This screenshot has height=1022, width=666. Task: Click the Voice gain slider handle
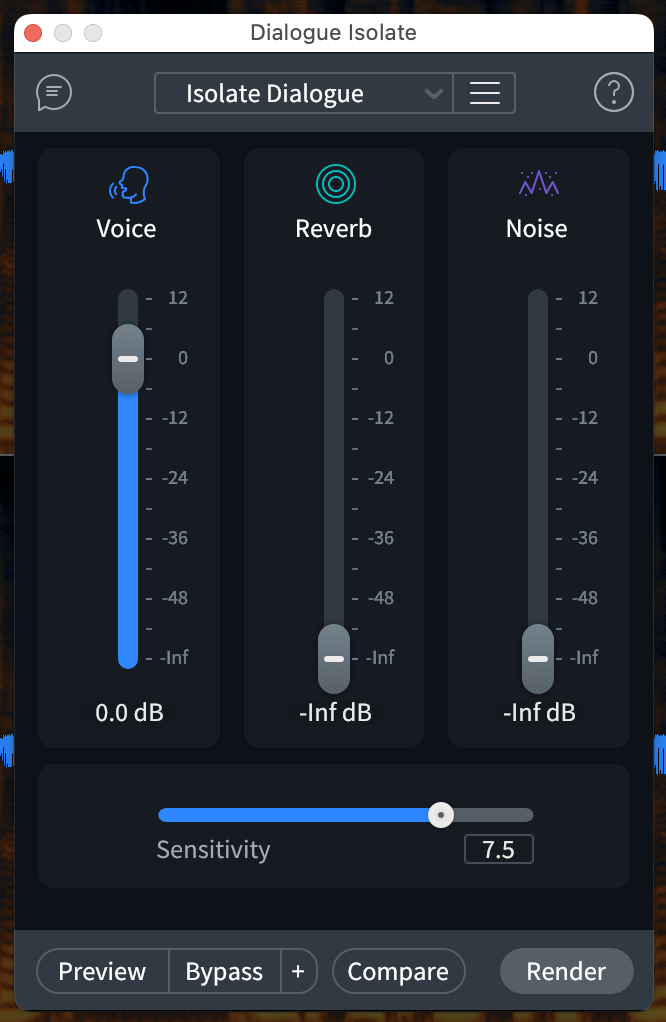click(x=128, y=358)
